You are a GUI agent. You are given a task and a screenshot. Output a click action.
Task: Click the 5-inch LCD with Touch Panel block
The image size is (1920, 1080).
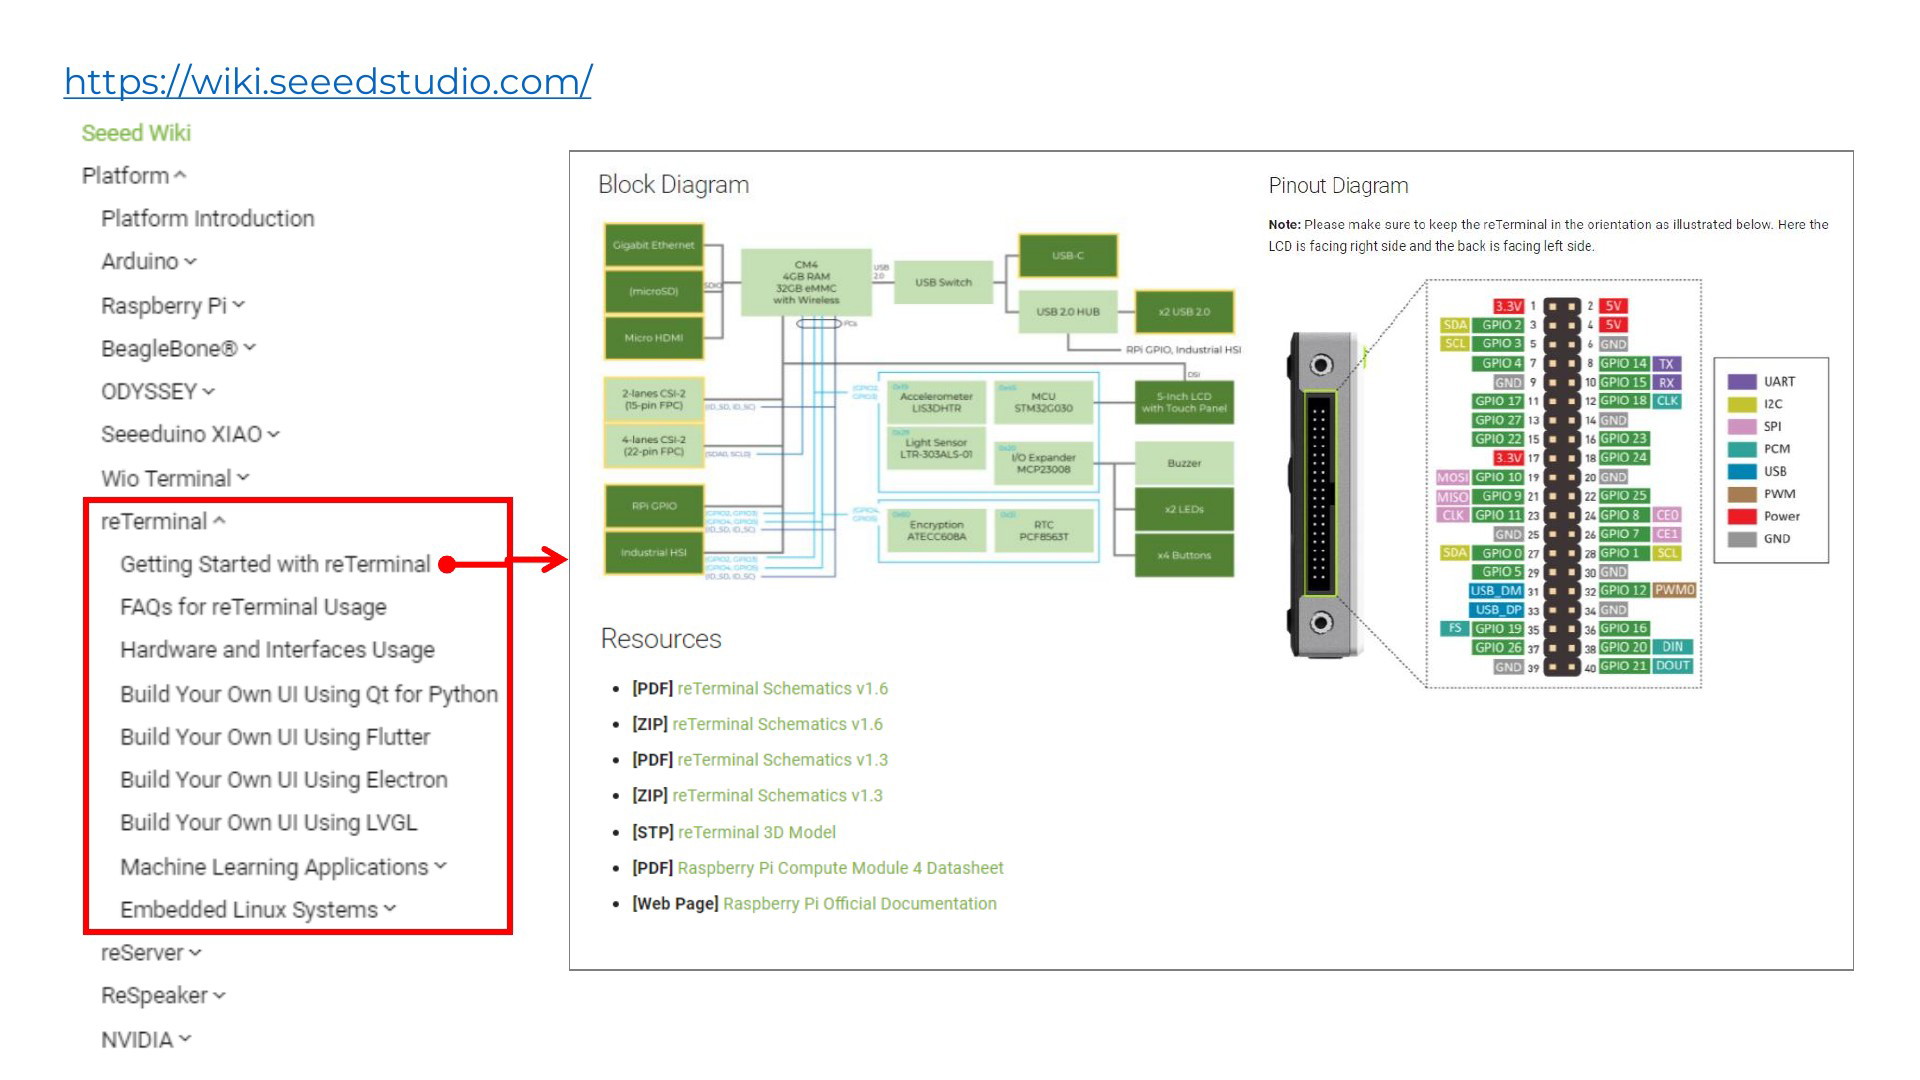pos(1184,402)
